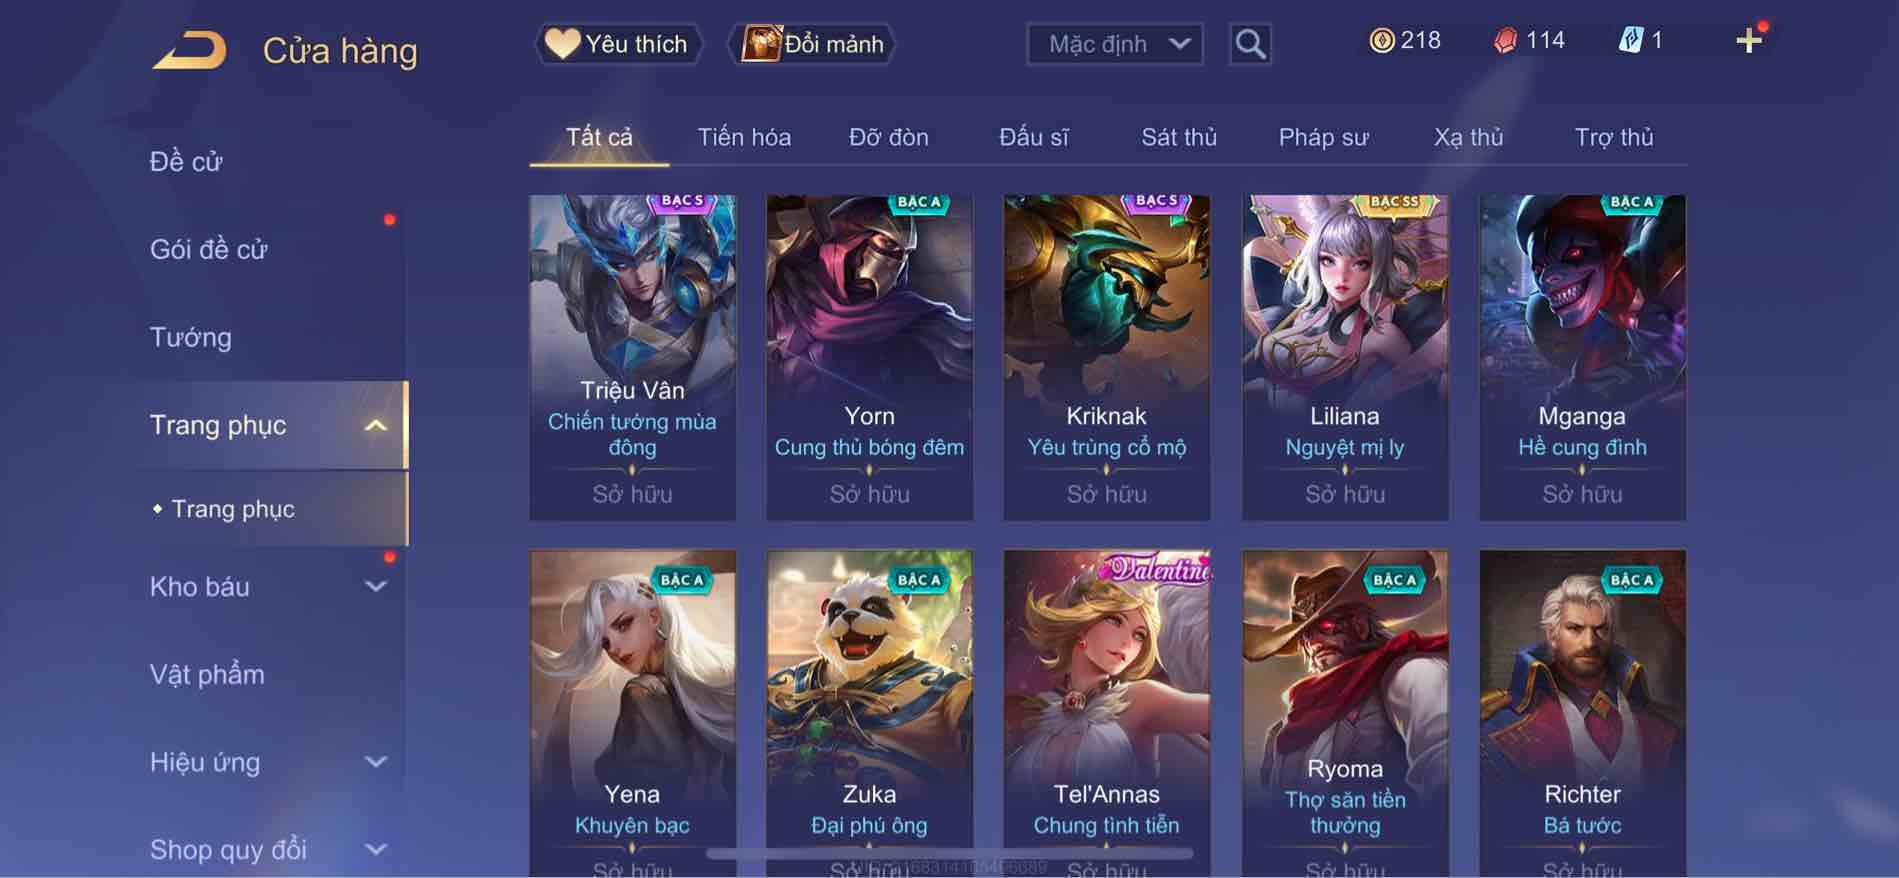Open the Mặc định sort dropdown
This screenshot has height=878, width=1899.
pos(1115,44)
